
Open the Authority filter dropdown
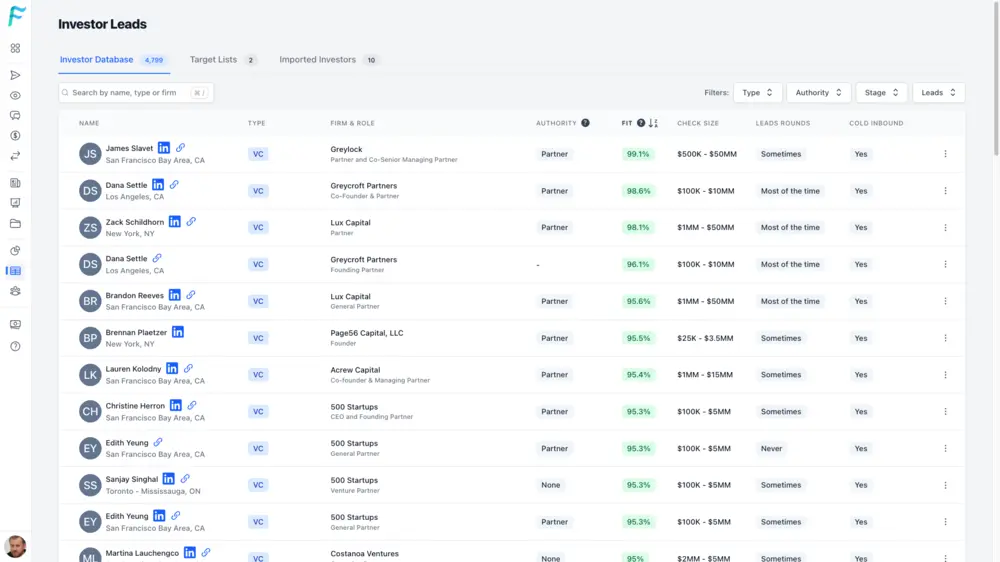coord(818,92)
